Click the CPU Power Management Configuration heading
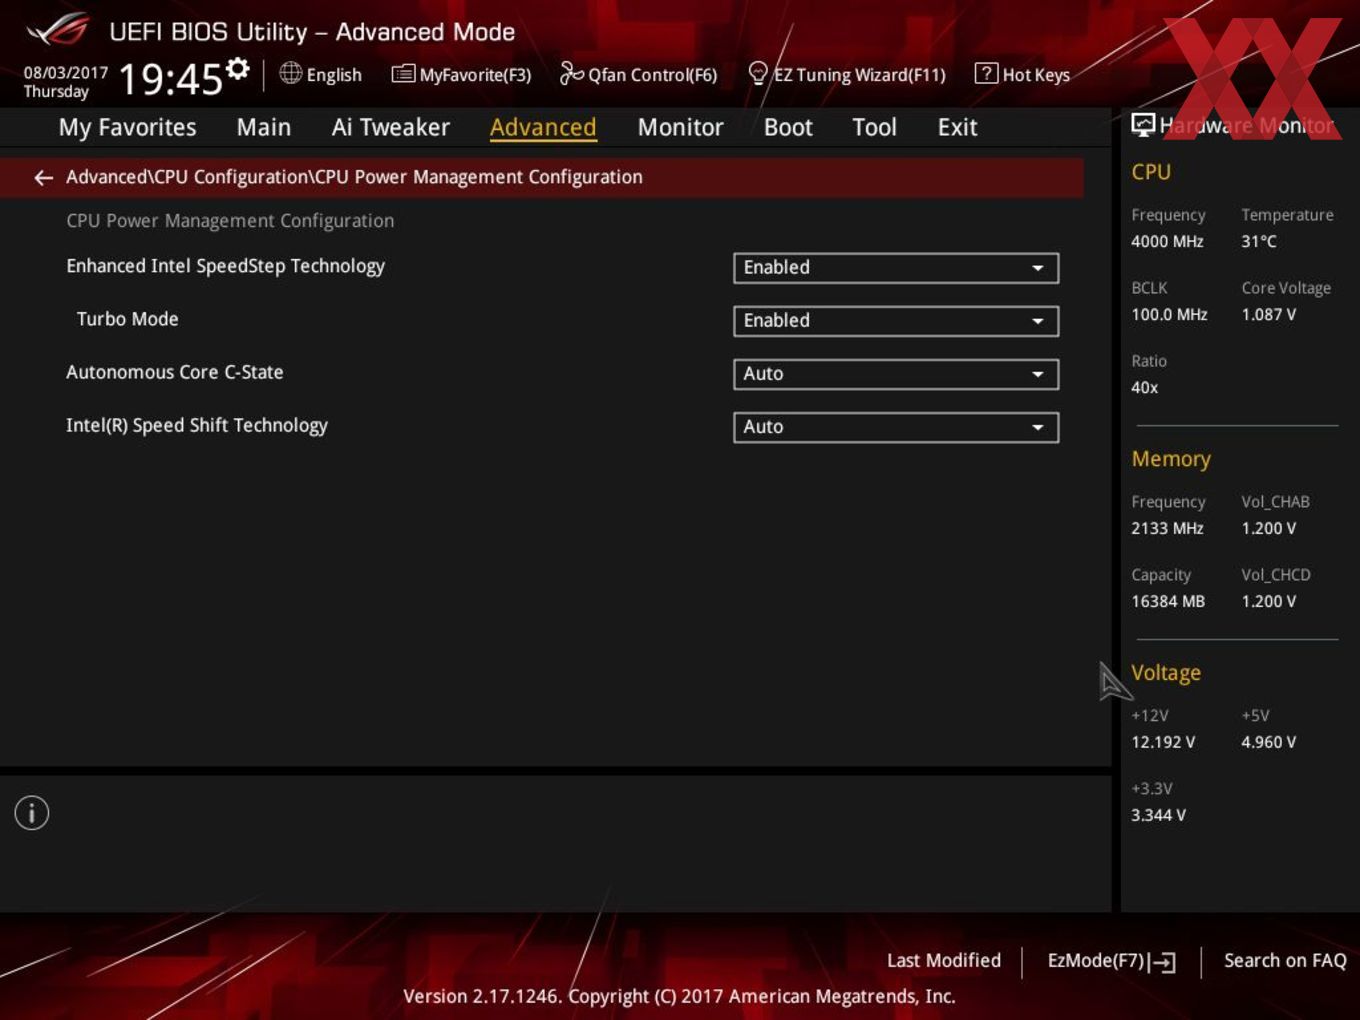1360x1020 pixels. (x=230, y=221)
